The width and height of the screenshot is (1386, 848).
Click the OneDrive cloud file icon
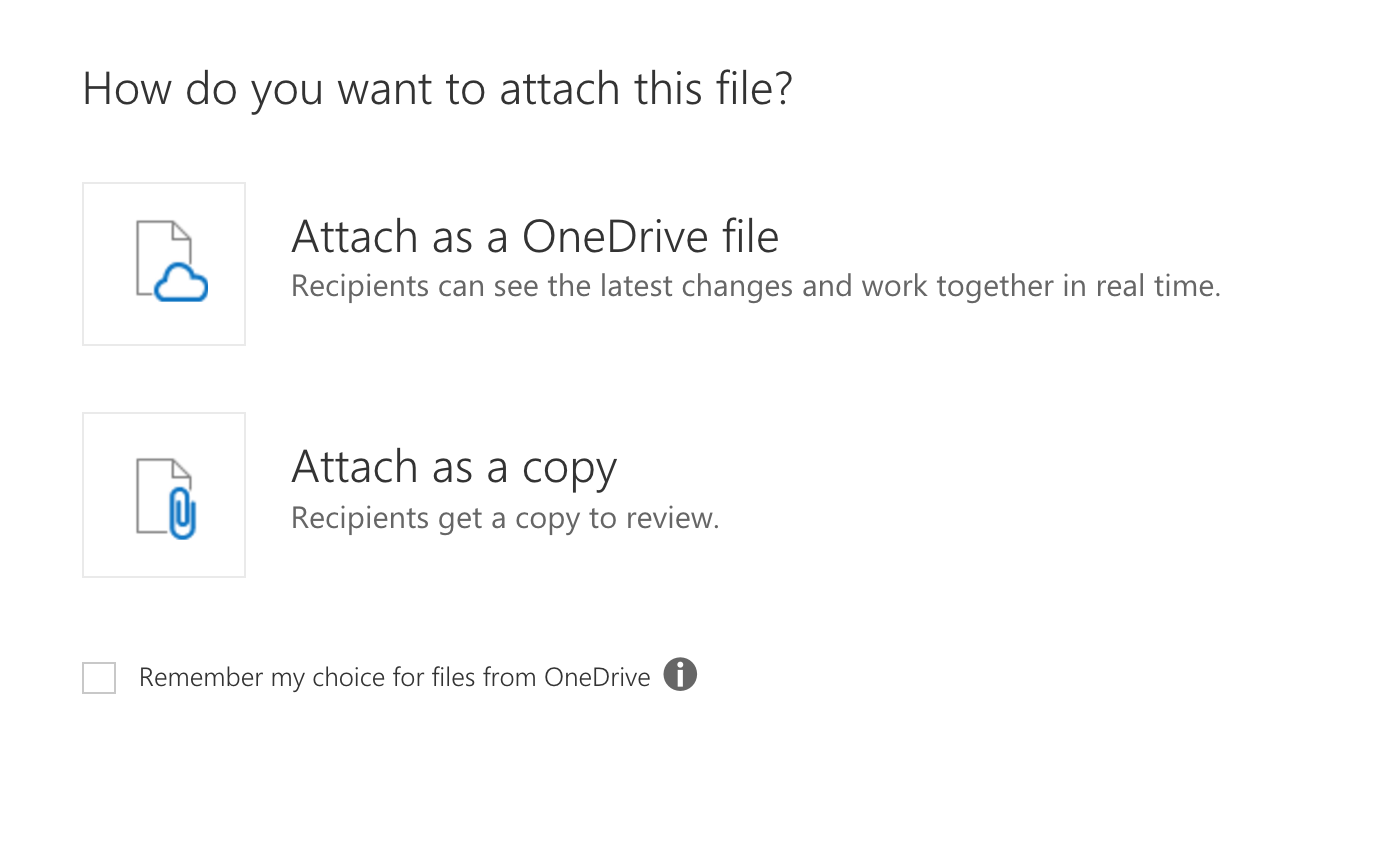(171, 262)
